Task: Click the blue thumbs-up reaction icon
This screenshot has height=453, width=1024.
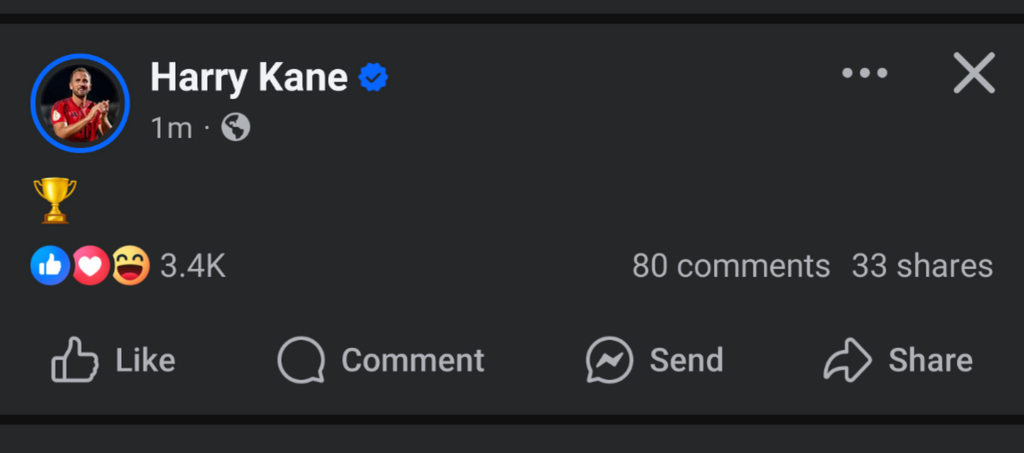Action: (50, 265)
